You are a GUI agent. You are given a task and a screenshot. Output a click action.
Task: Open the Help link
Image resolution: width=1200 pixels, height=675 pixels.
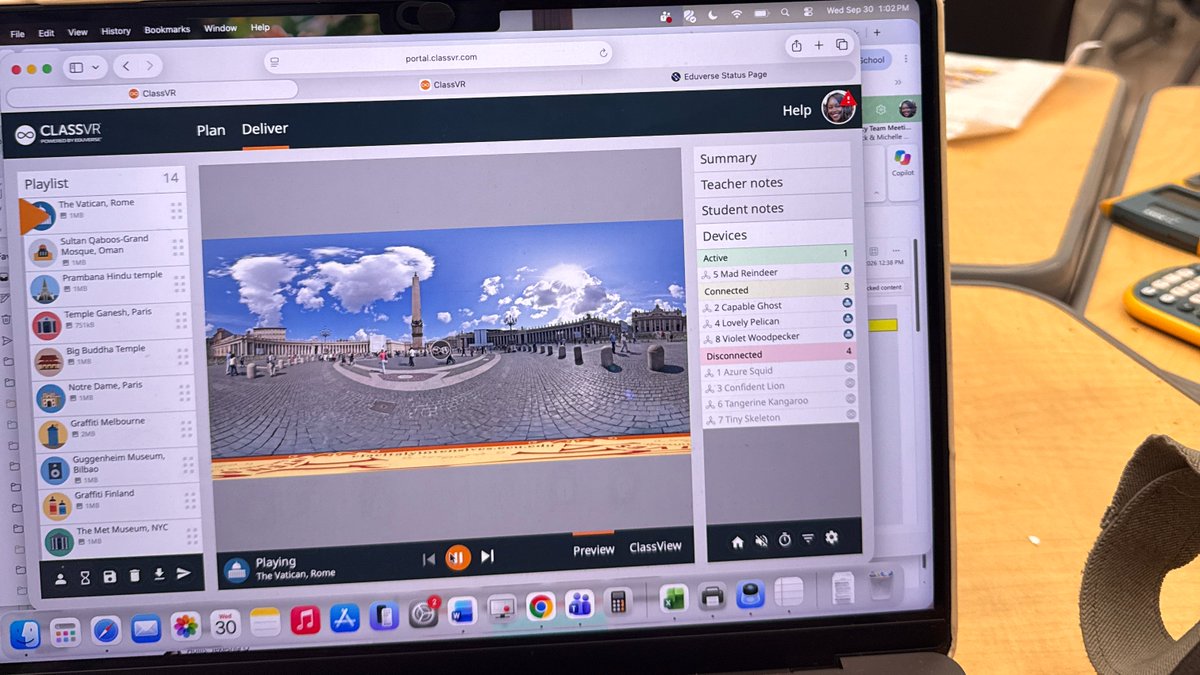(797, 110)
